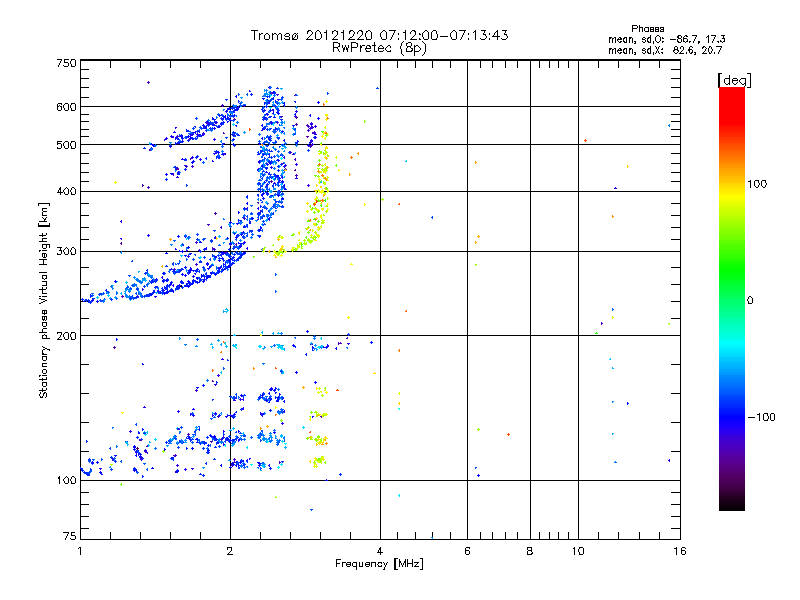Click the y-axis tick label '75'
This screenshot has height=600, width=800.
coord(70,536)
